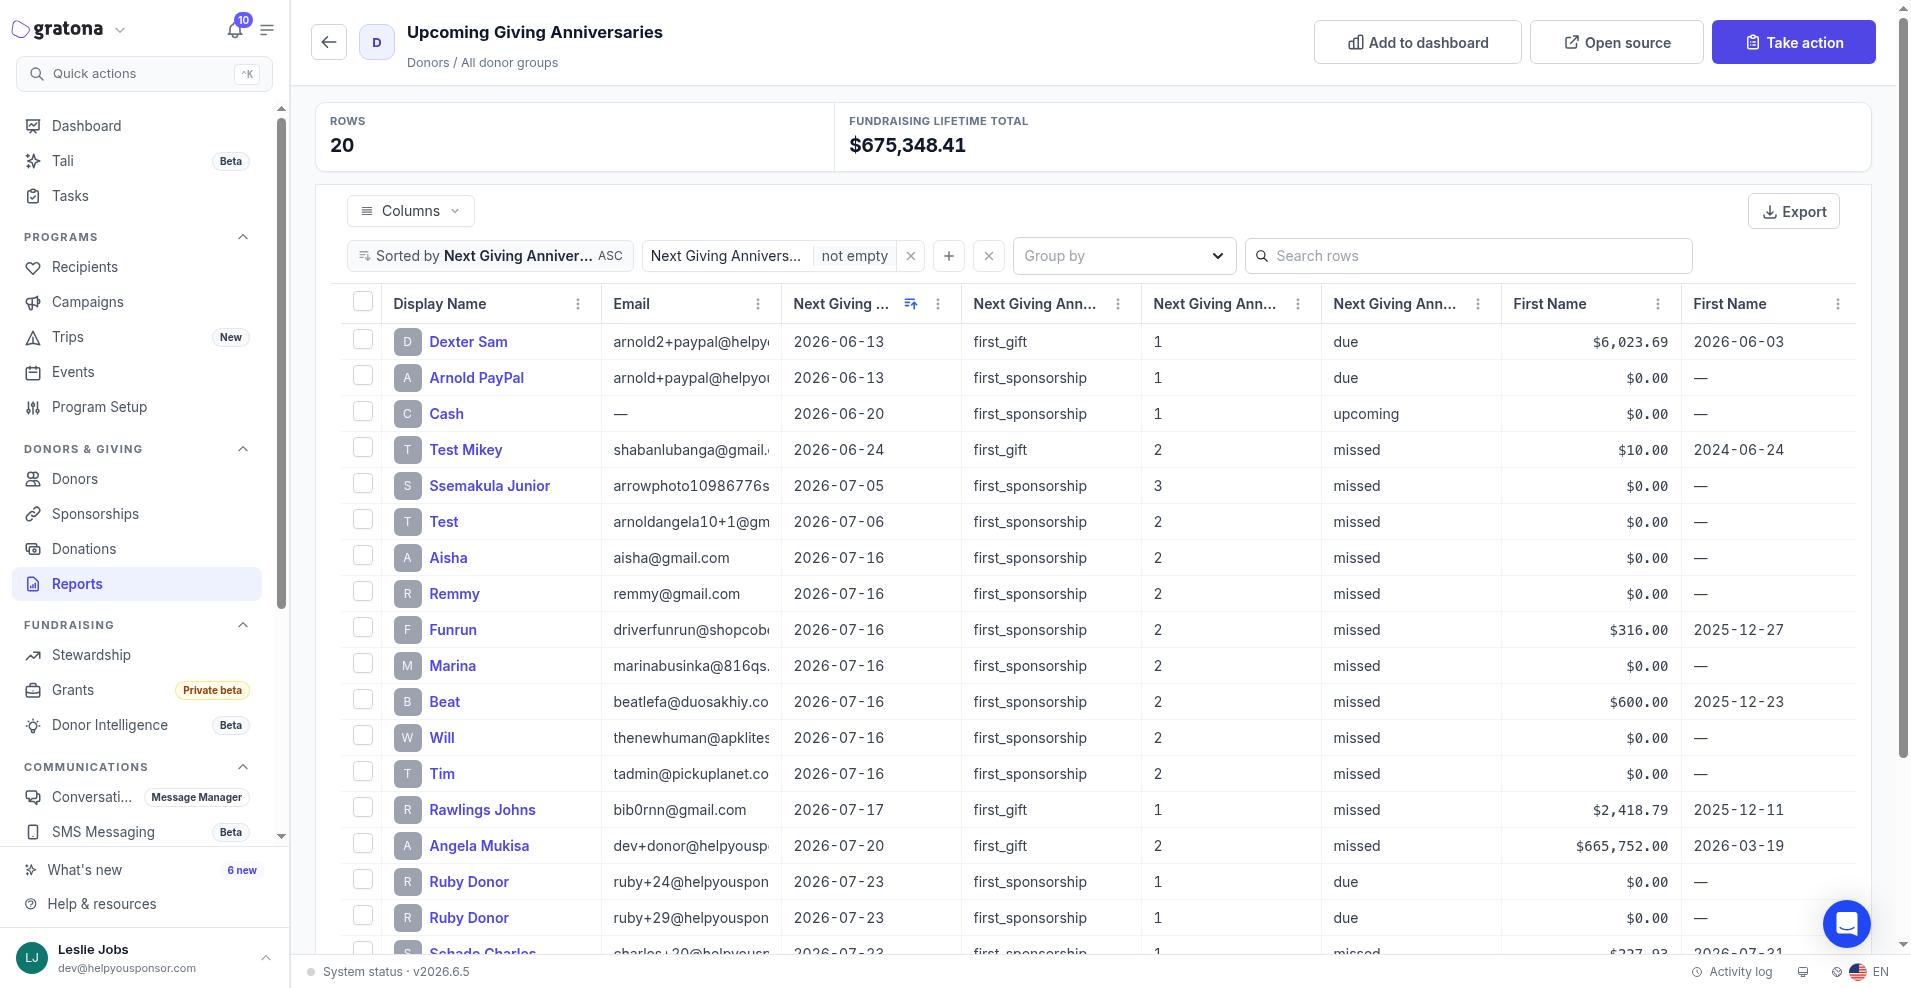
Task: Click the System status indicator
Action: pyautogui.click(x=388, y=972)
